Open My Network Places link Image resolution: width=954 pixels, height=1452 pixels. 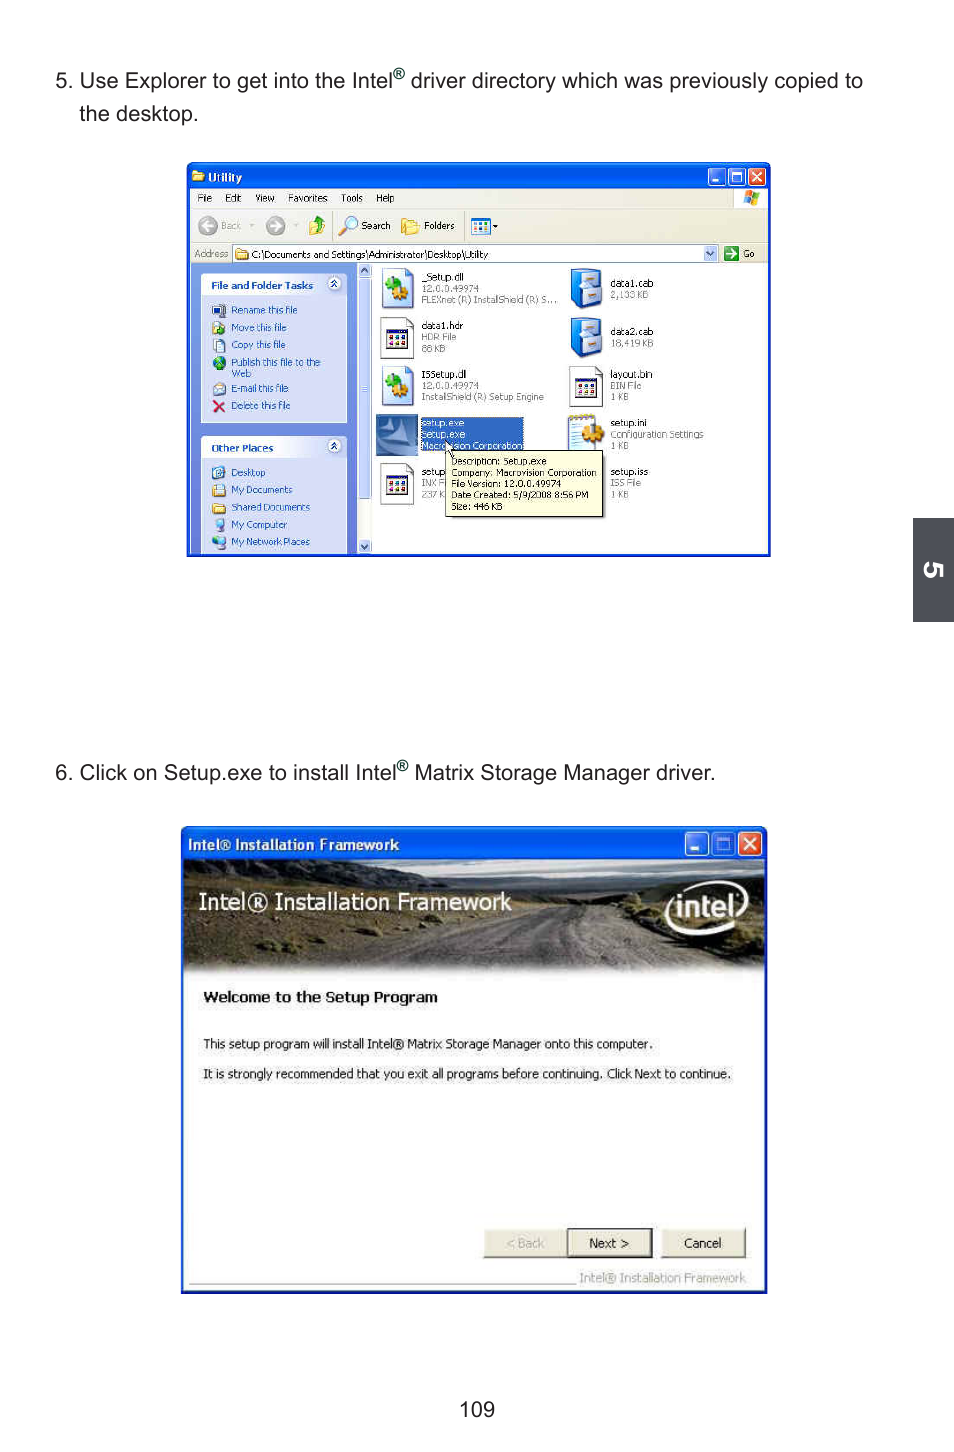(x=271, y=542)
